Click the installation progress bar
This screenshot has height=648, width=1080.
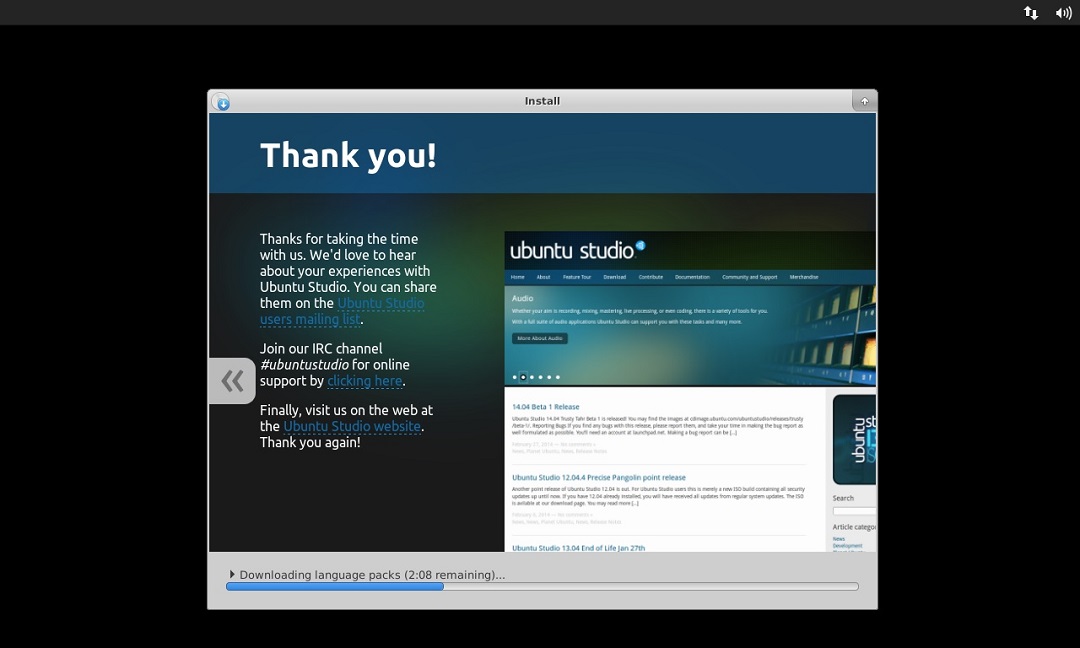[542, 587]
